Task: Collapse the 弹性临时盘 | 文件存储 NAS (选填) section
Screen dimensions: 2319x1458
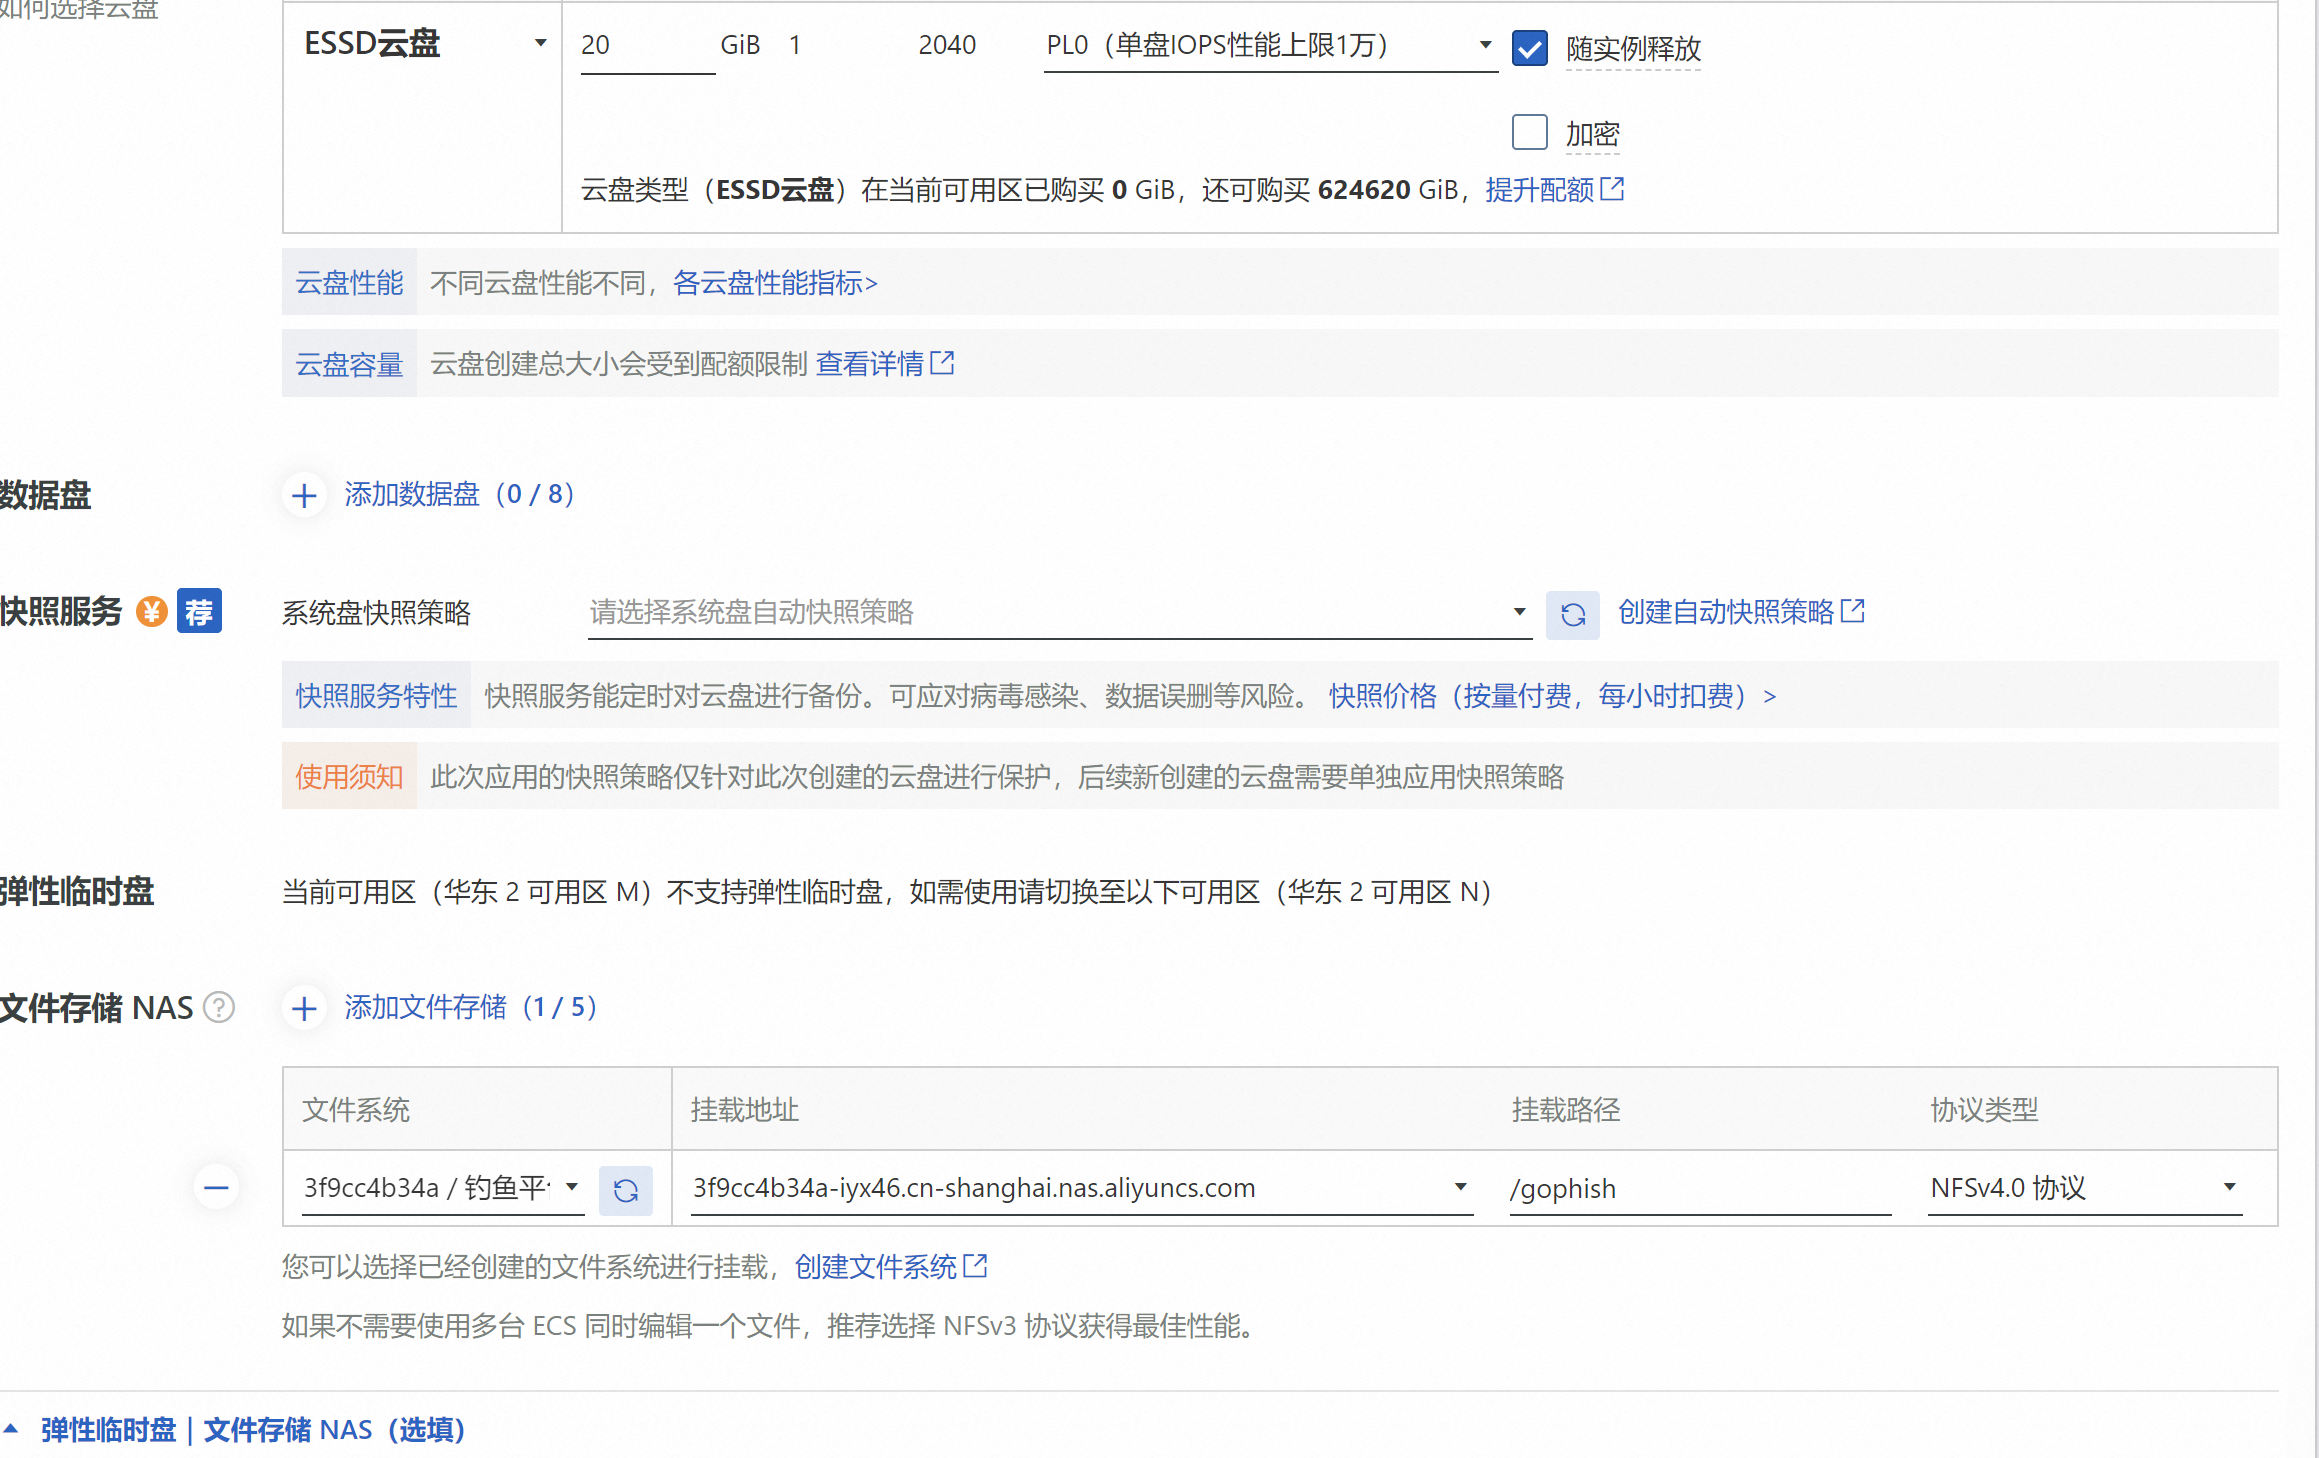Action: 234,1430
